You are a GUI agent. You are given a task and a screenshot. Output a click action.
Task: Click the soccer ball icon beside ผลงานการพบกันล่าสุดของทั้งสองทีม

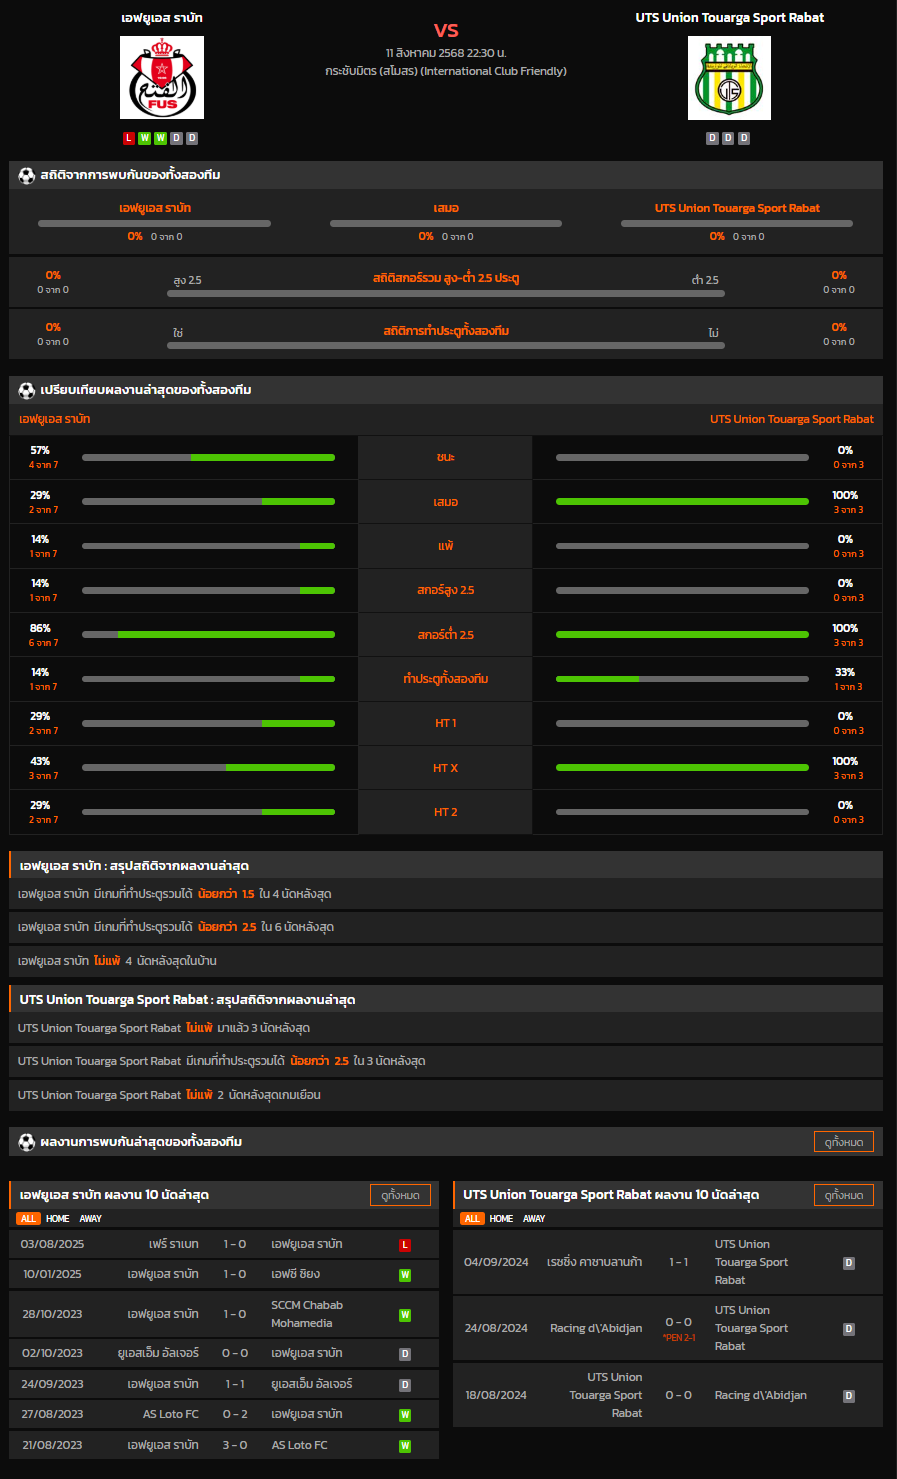click(27, 1142)
